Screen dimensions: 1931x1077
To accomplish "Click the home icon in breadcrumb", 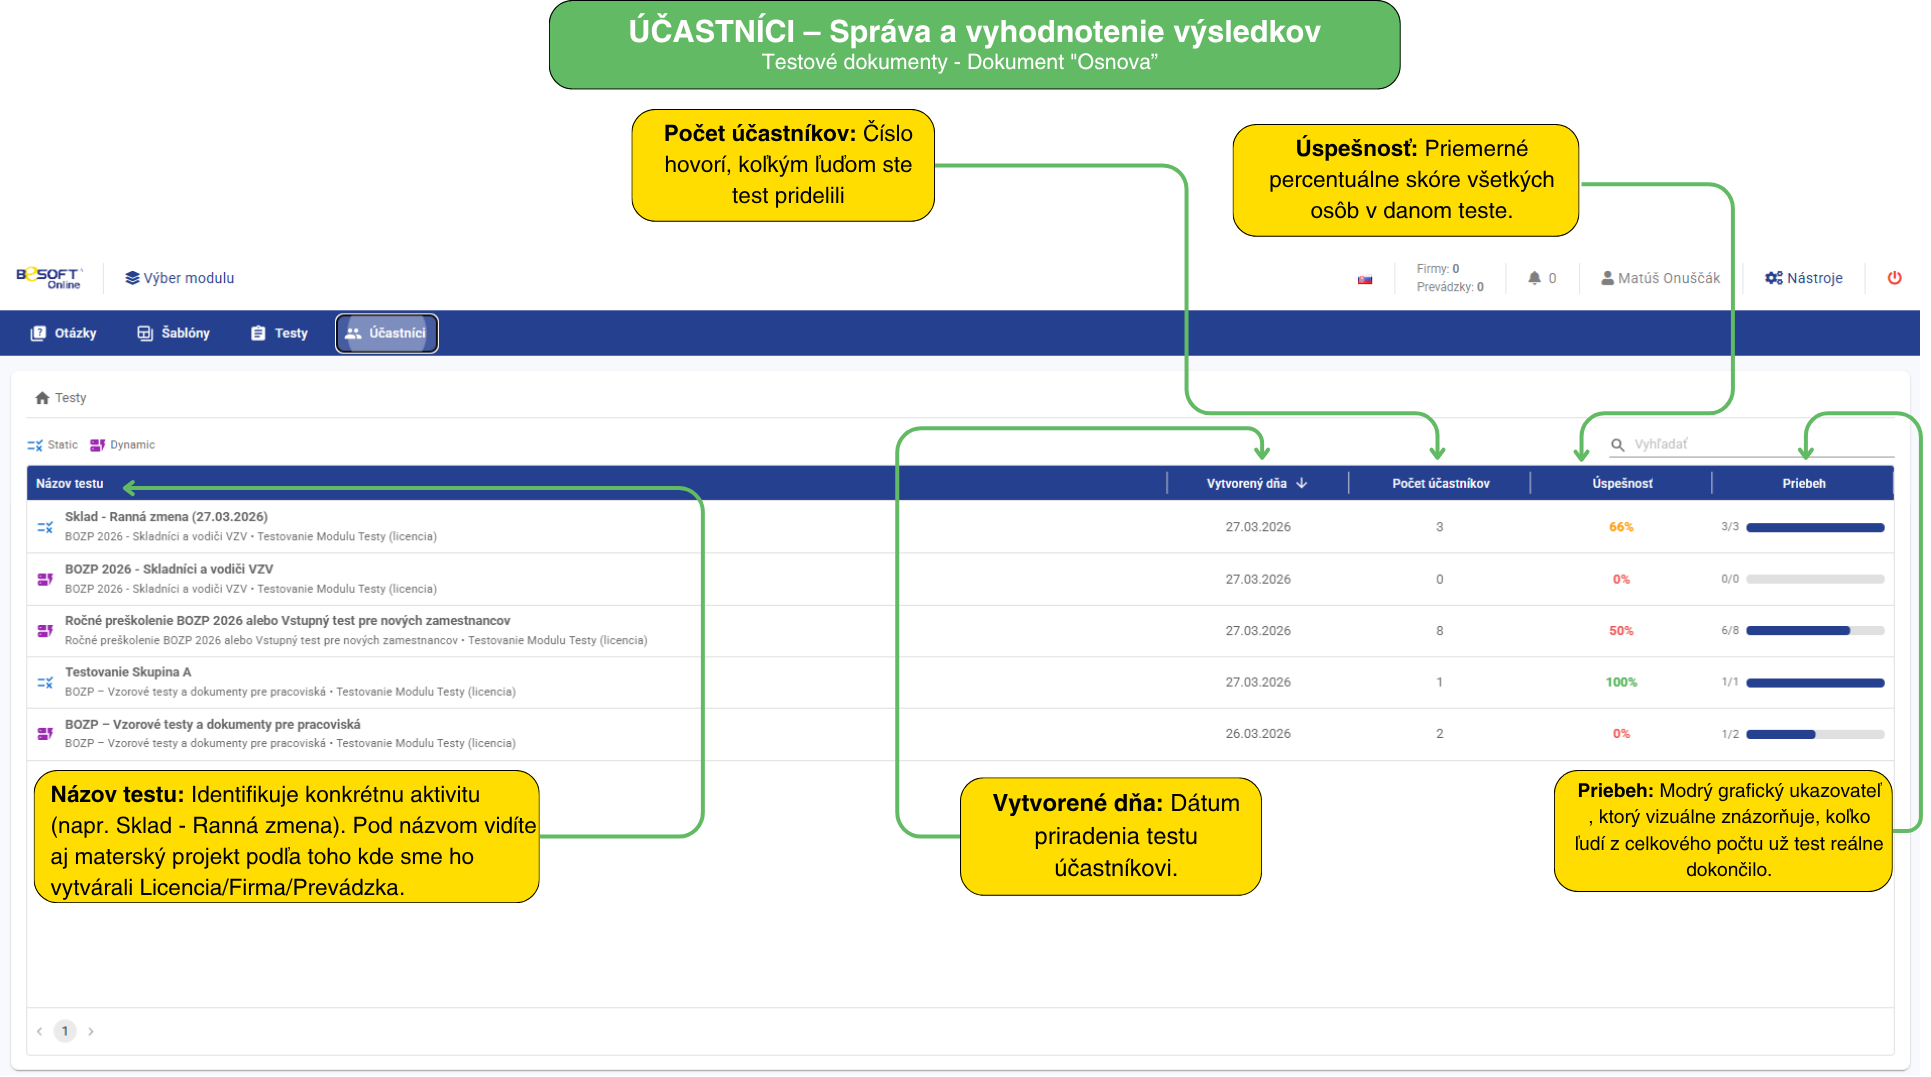I will click(x=42, y=398).
